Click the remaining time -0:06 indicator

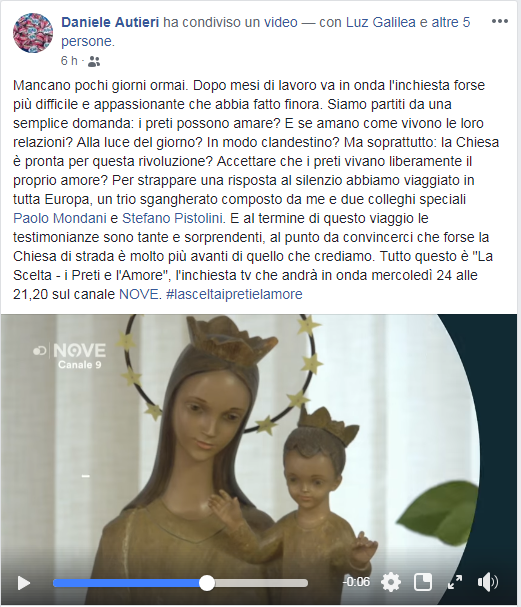pyautogui.click(x=356, y=582)
